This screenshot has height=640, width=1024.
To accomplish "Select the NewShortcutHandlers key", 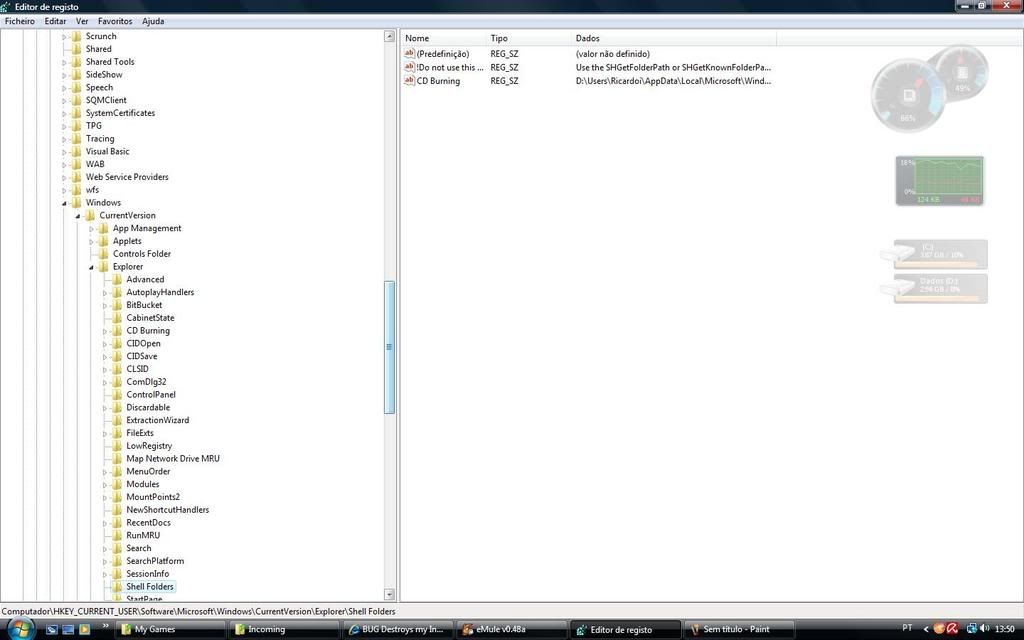I will (x=167, y=510).
